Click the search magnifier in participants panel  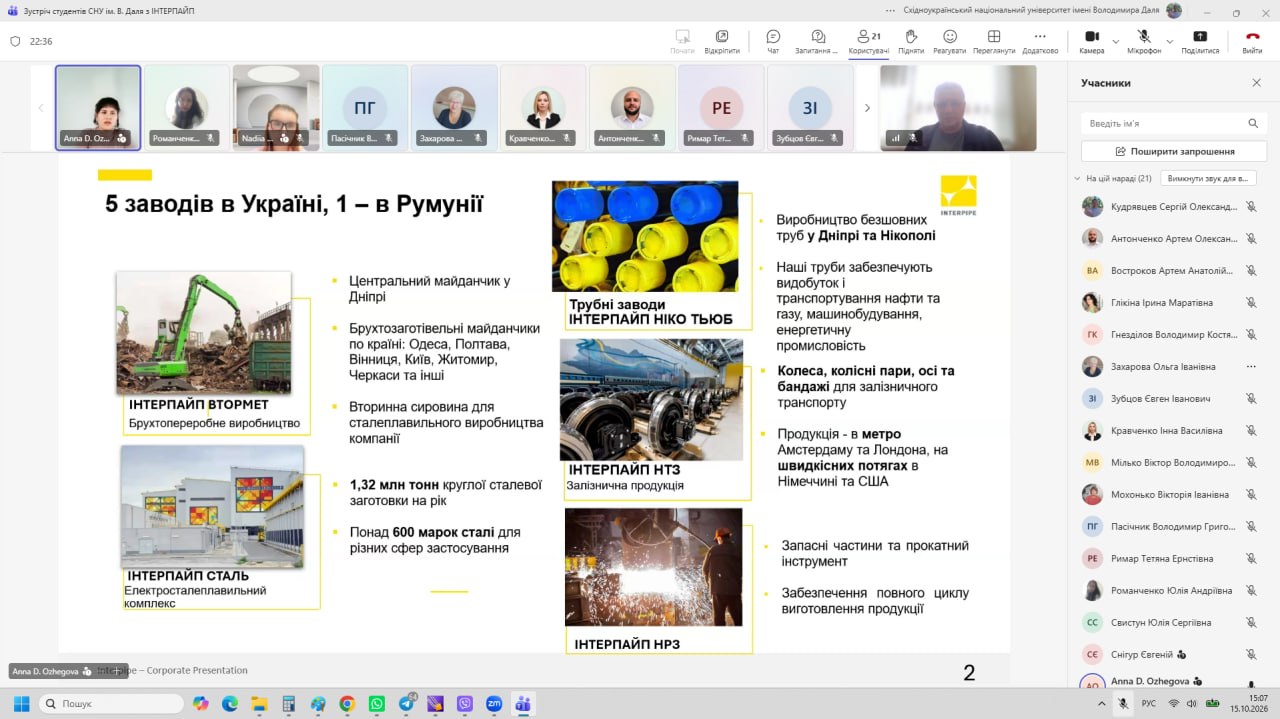point(1253,123)
